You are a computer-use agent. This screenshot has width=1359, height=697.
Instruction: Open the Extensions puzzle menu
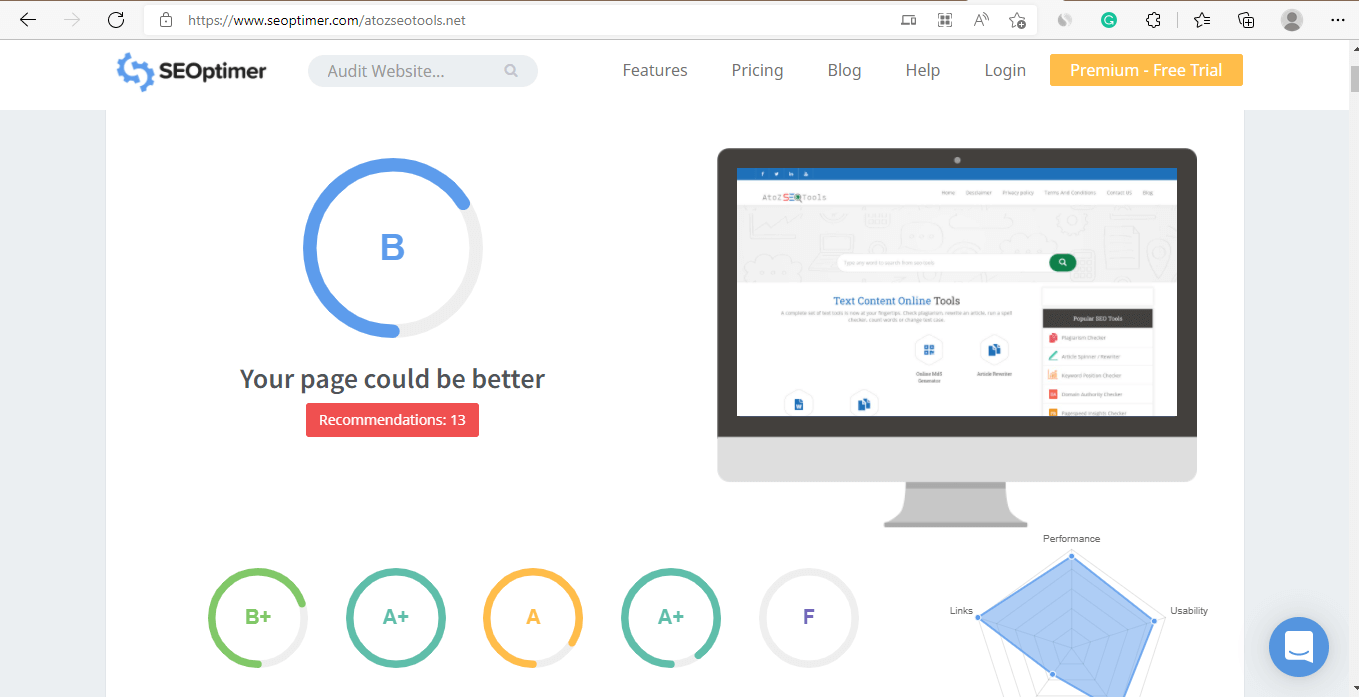(1153, 20)
